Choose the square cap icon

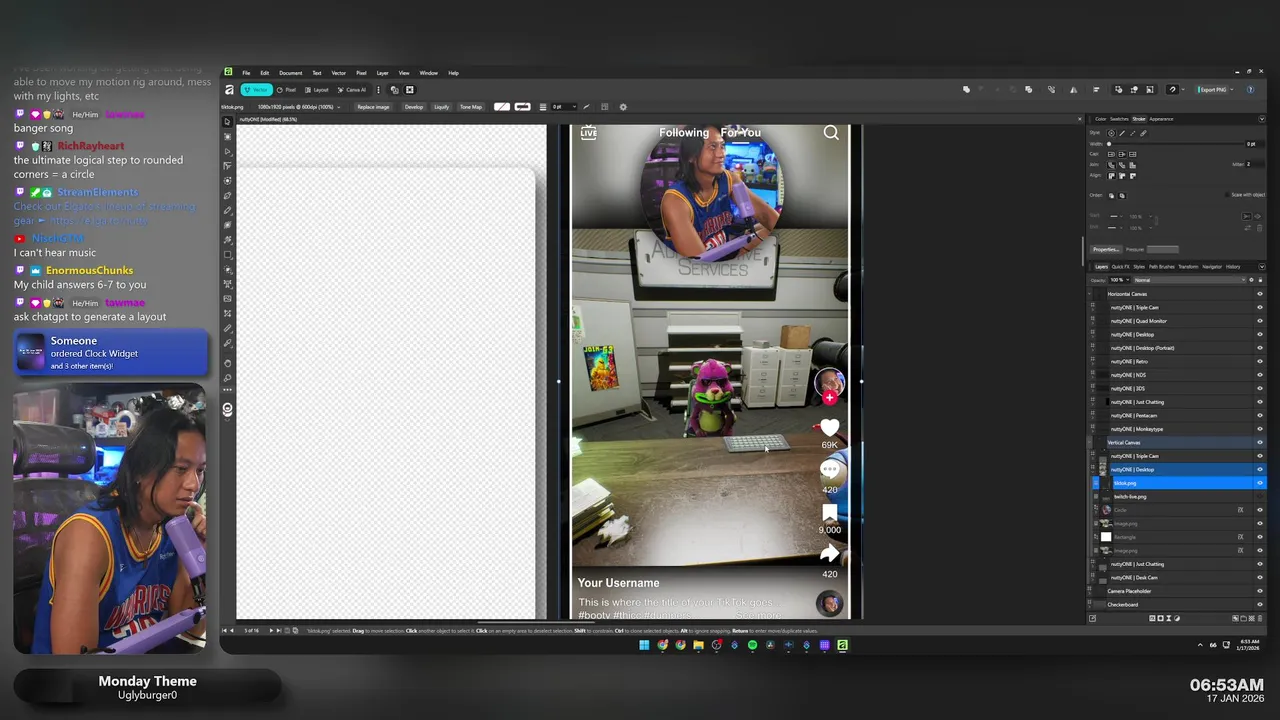pos(1132,154)
